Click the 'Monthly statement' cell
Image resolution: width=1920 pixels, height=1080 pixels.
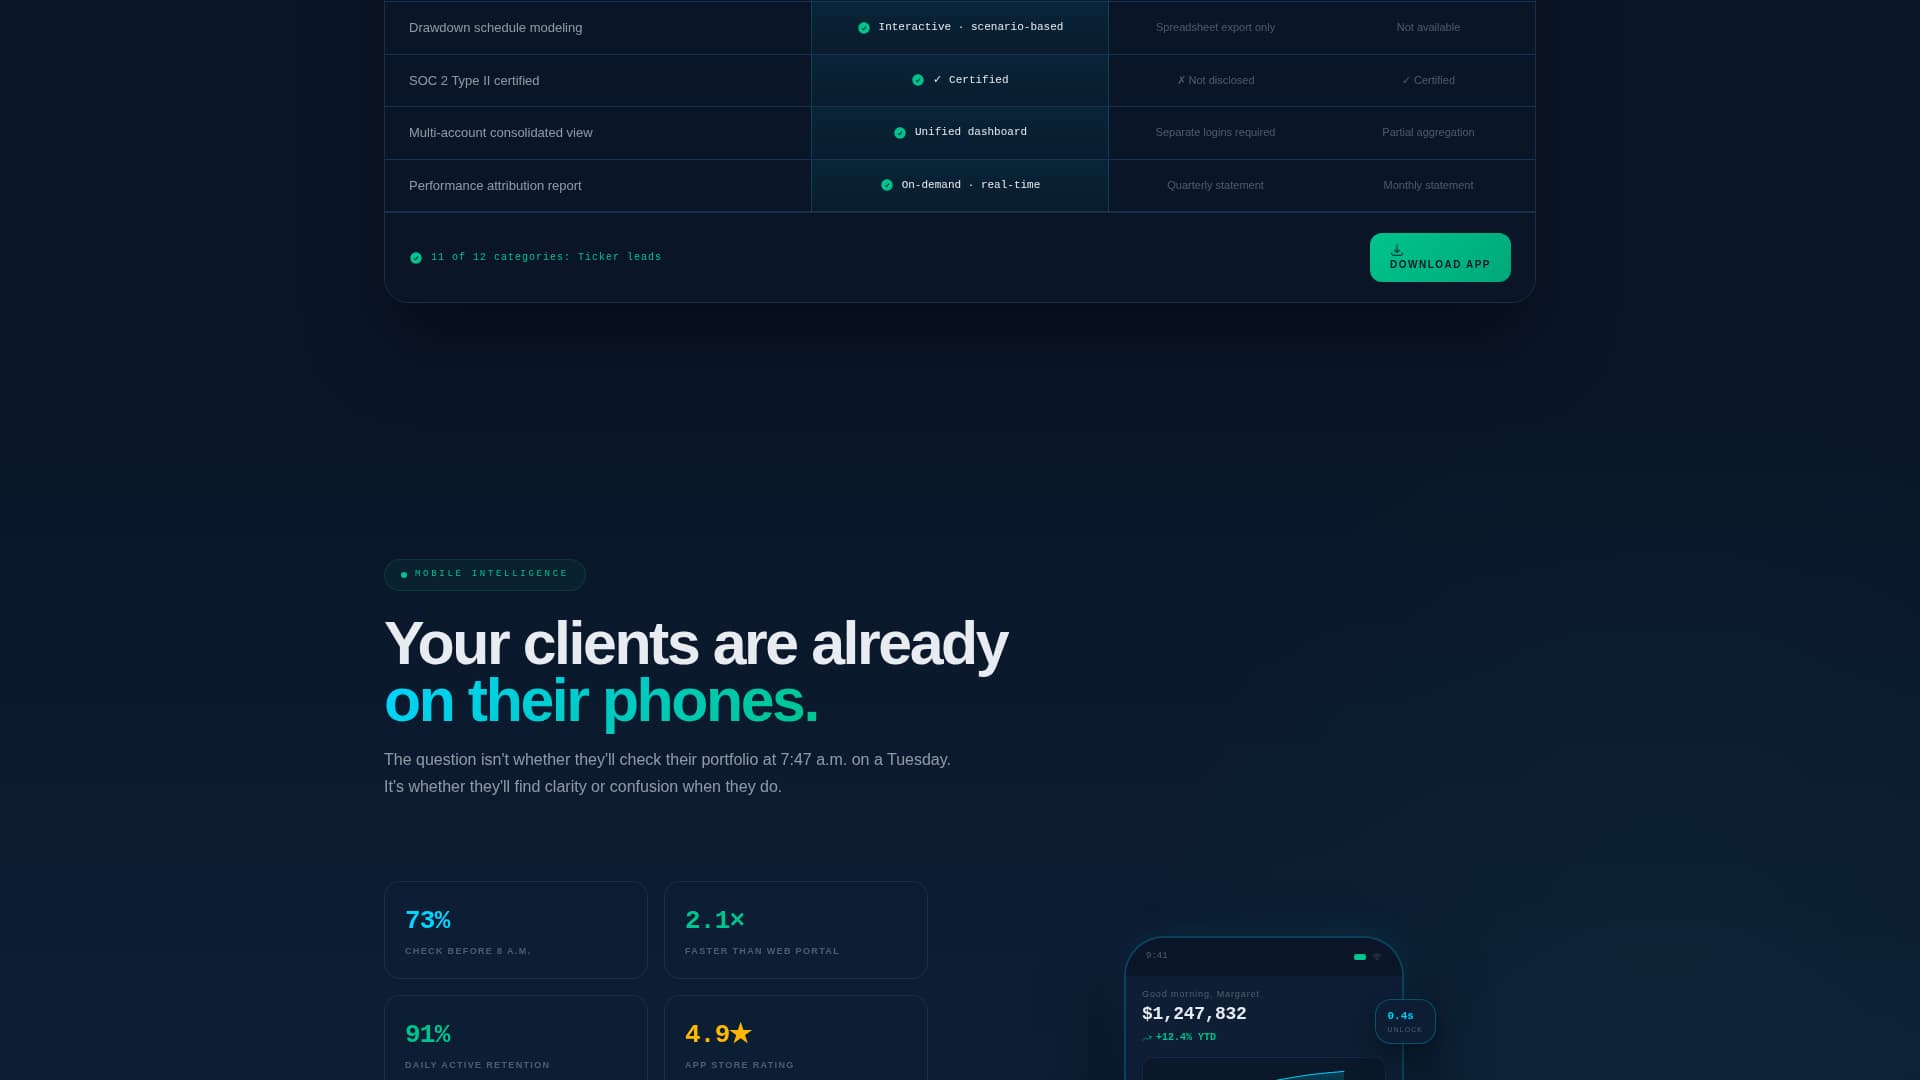coord(1428,186)
